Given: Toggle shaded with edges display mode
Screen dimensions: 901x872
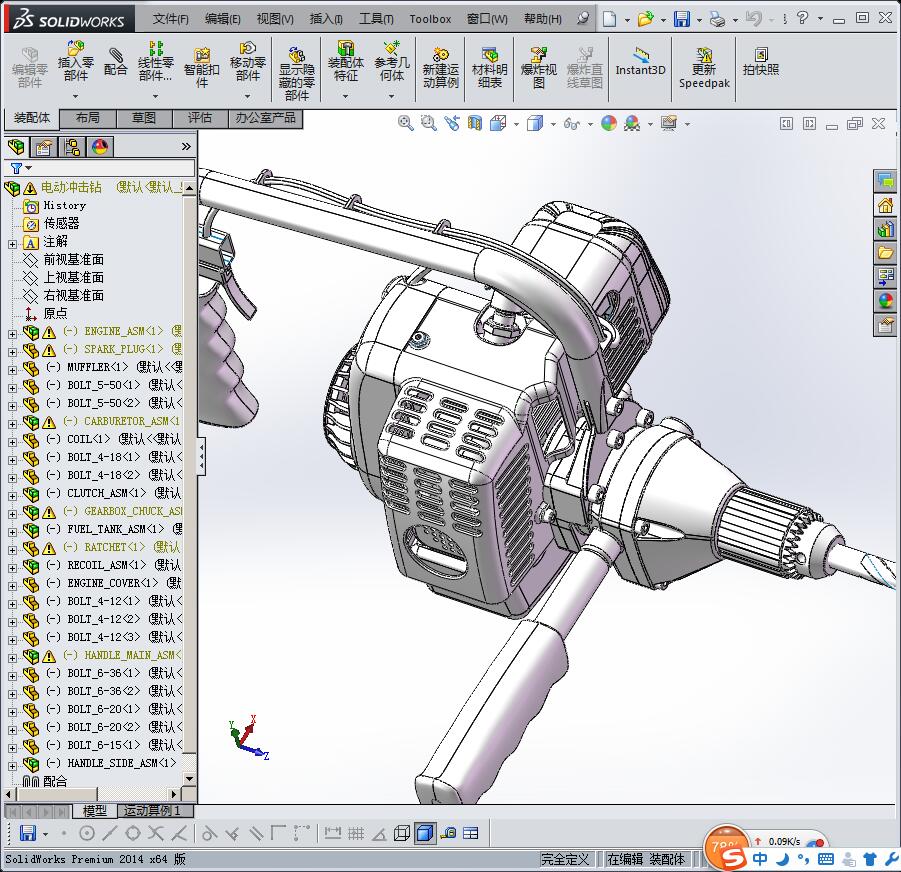Looking at the screenshot, I should (425, 833).
